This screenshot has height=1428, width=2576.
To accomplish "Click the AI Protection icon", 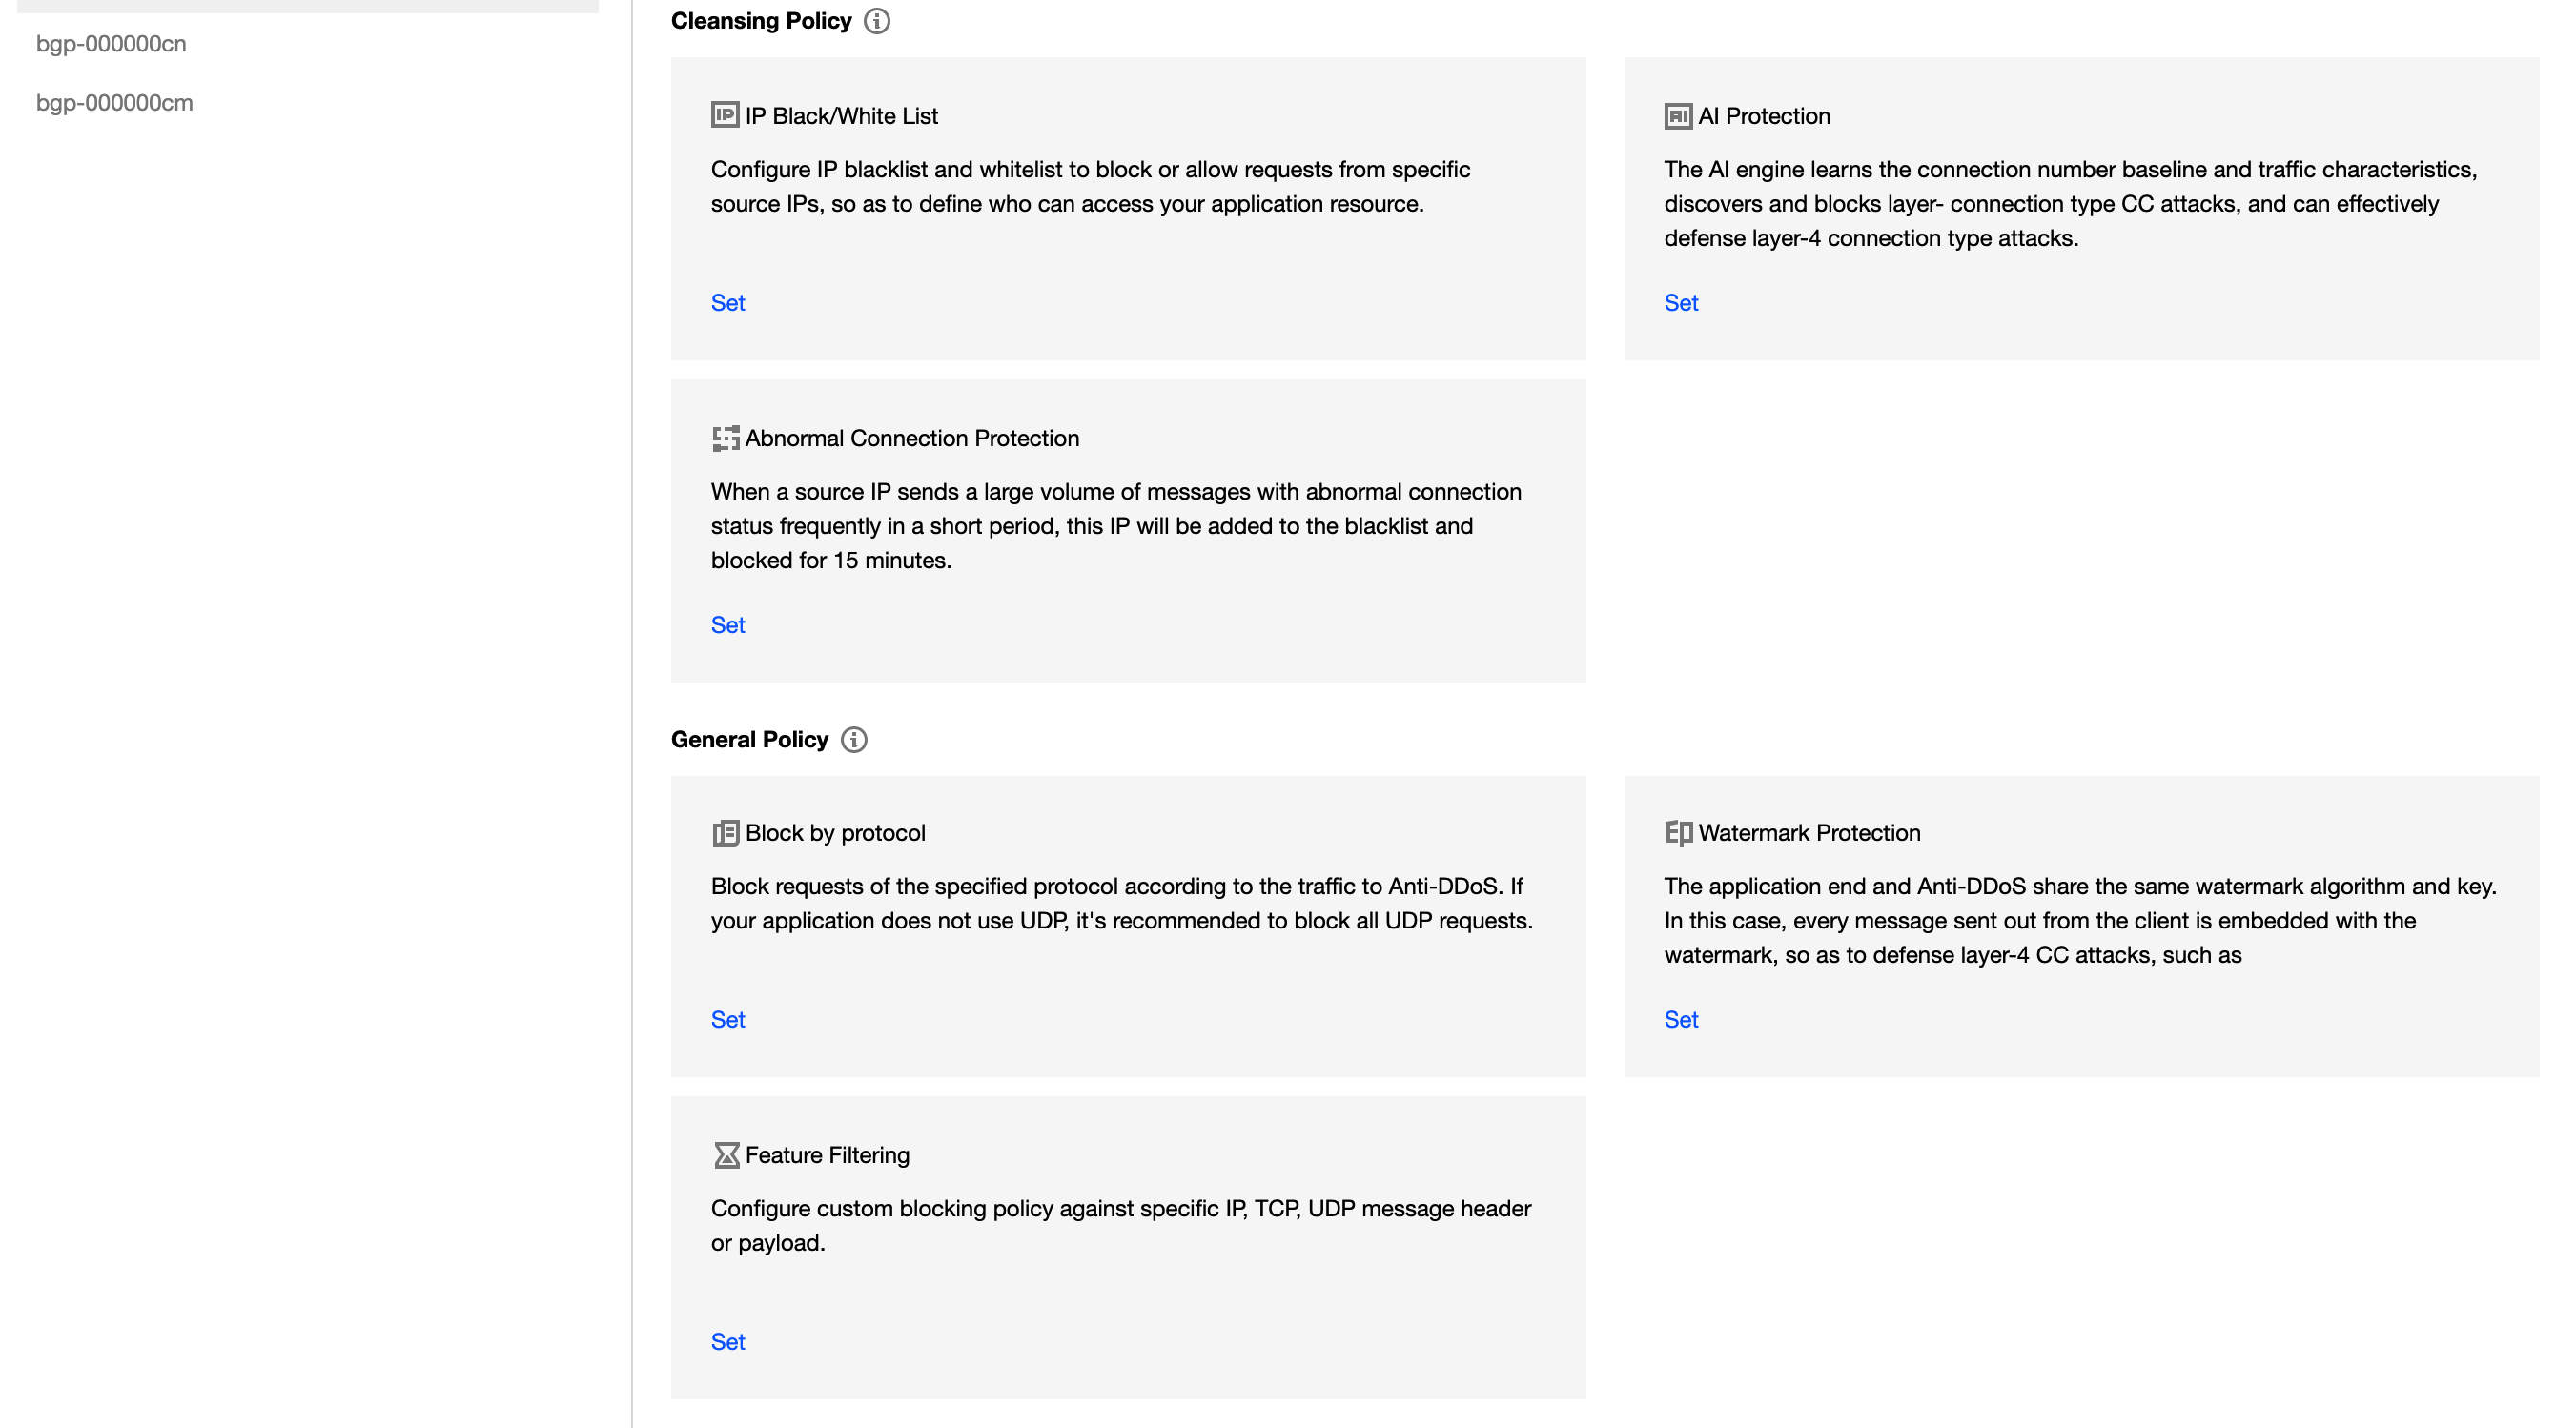I will point(1678,116).
